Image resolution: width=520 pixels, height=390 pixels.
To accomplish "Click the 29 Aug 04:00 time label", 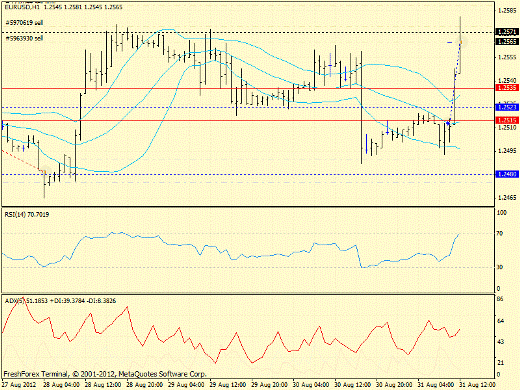I will [186, 385].
